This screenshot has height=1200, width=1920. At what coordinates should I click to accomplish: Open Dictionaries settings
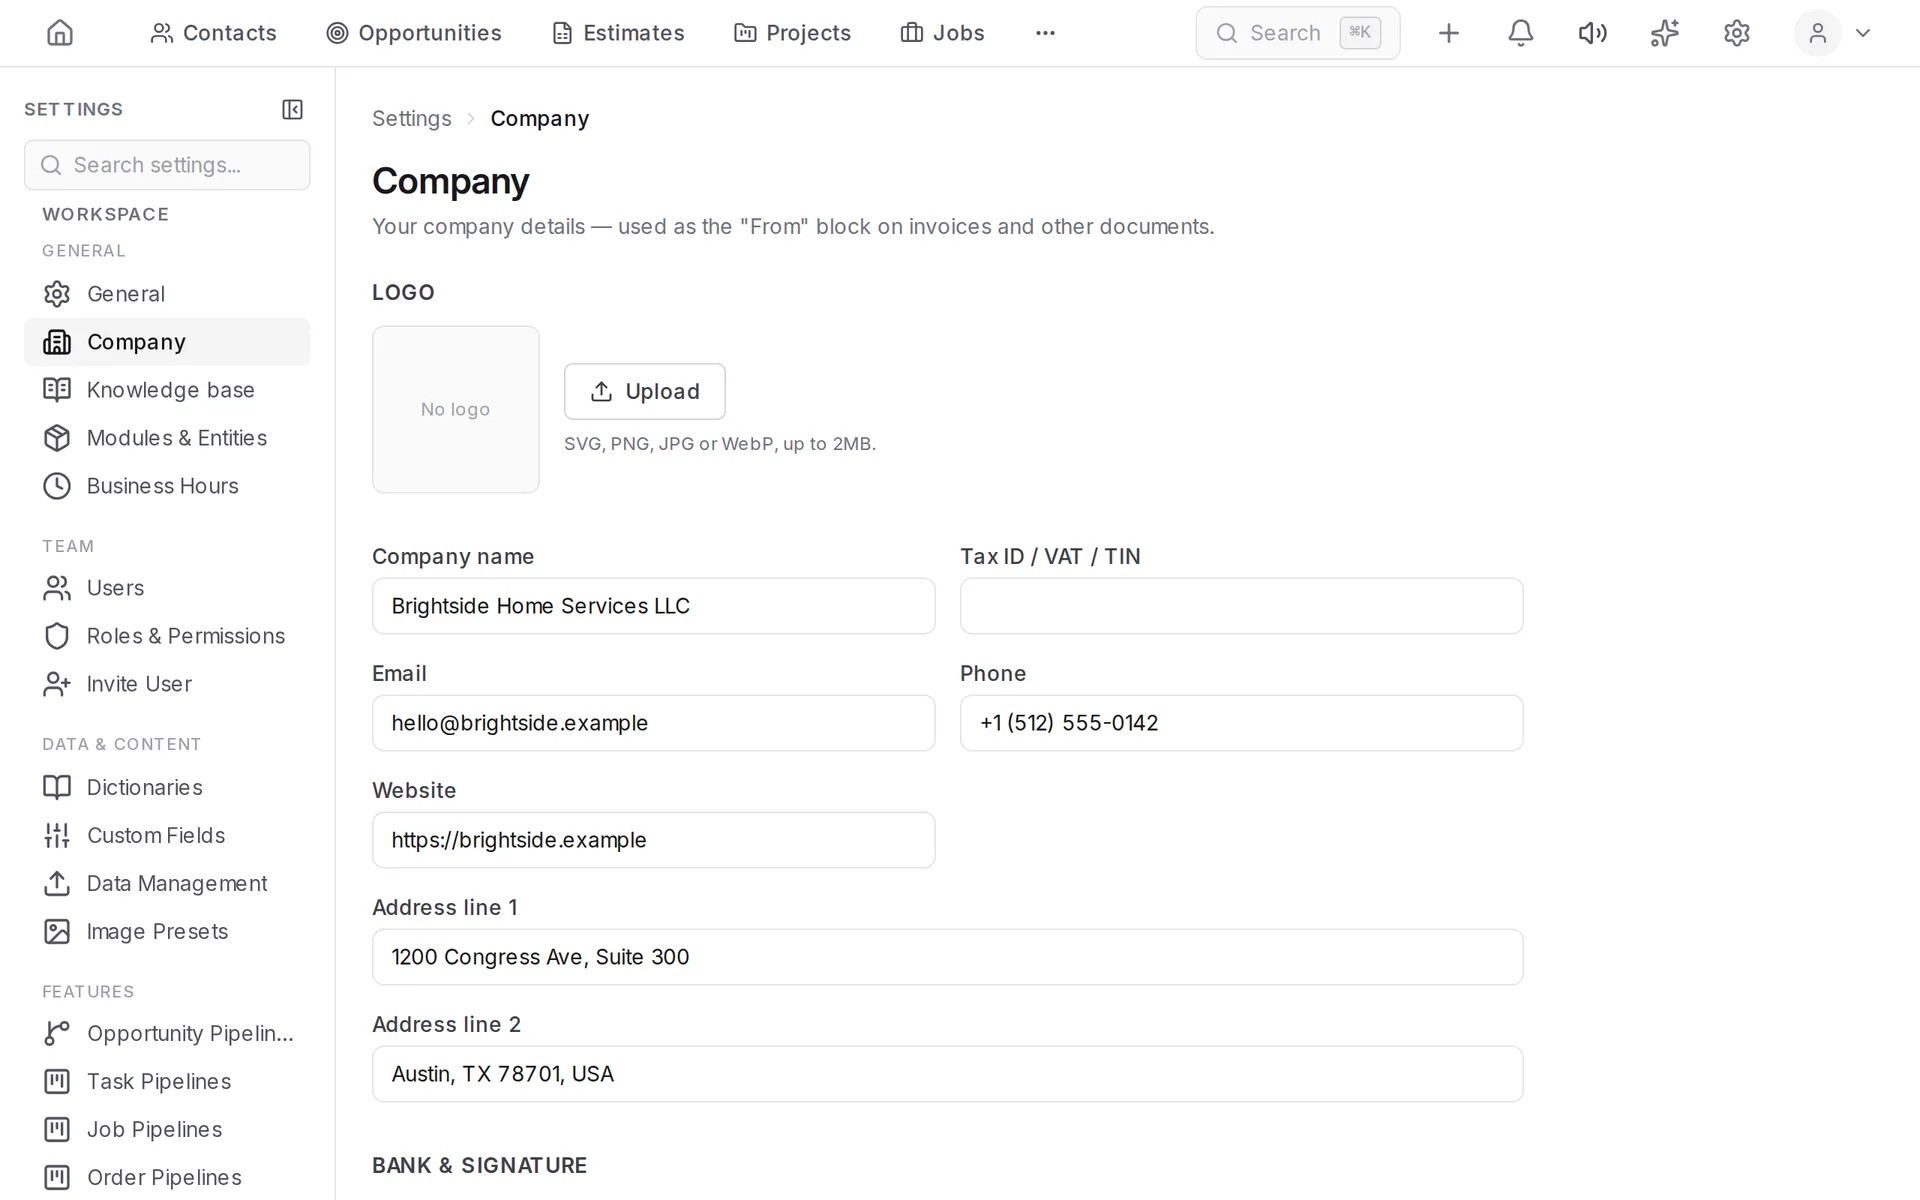(x=167, y=787)
